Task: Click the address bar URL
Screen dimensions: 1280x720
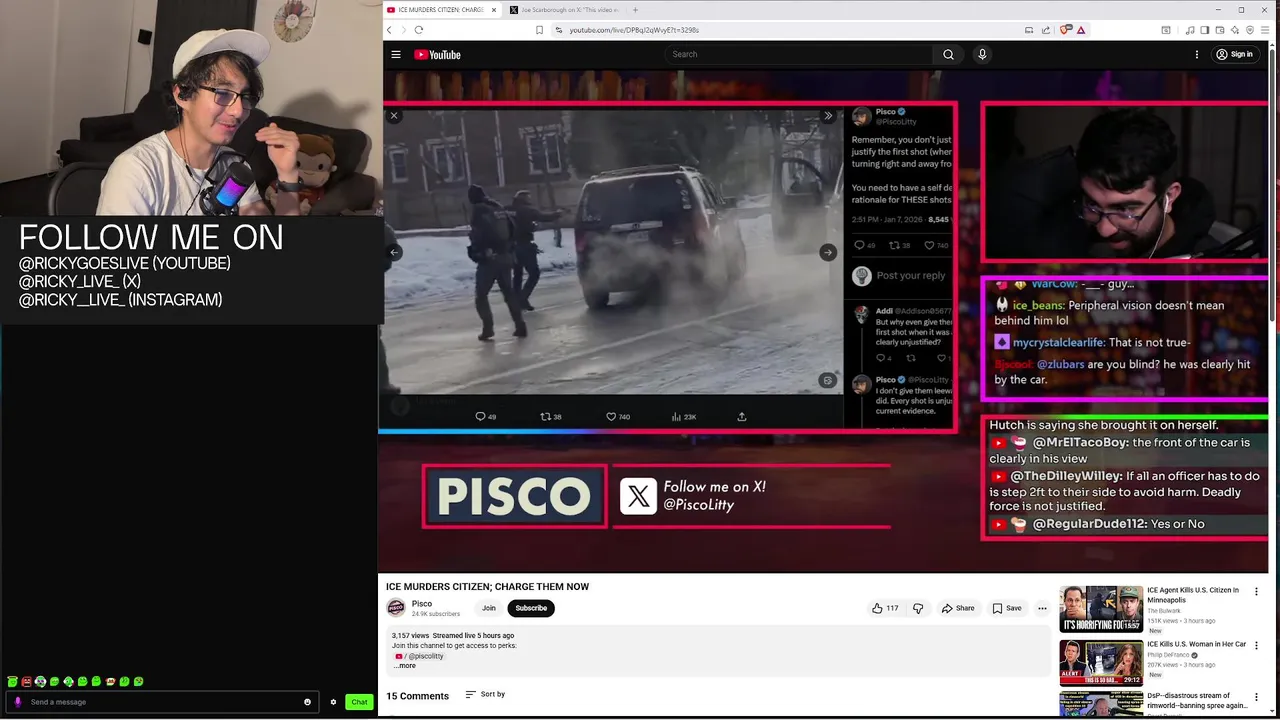Action: tap(634, 30)
